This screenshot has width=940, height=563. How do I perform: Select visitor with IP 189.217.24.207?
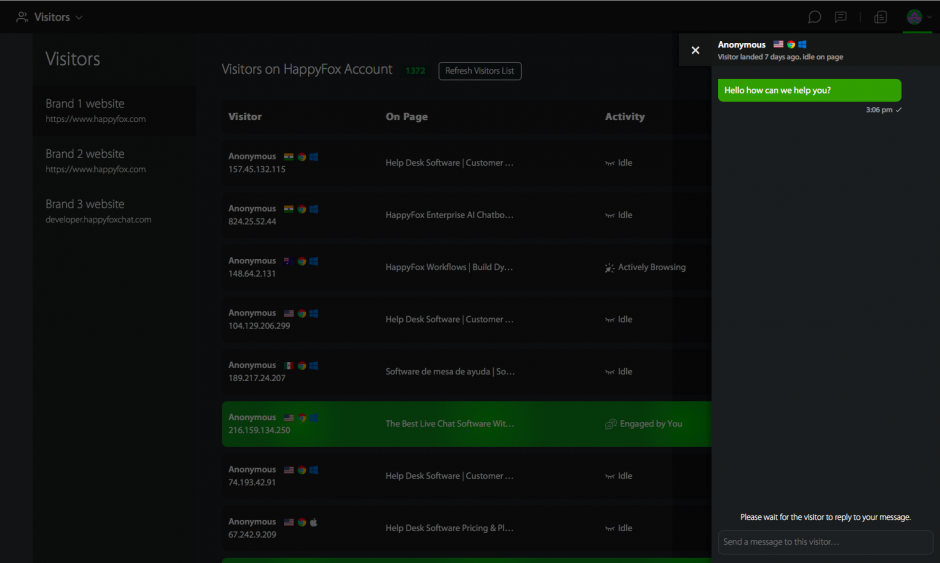click(256, 378)
